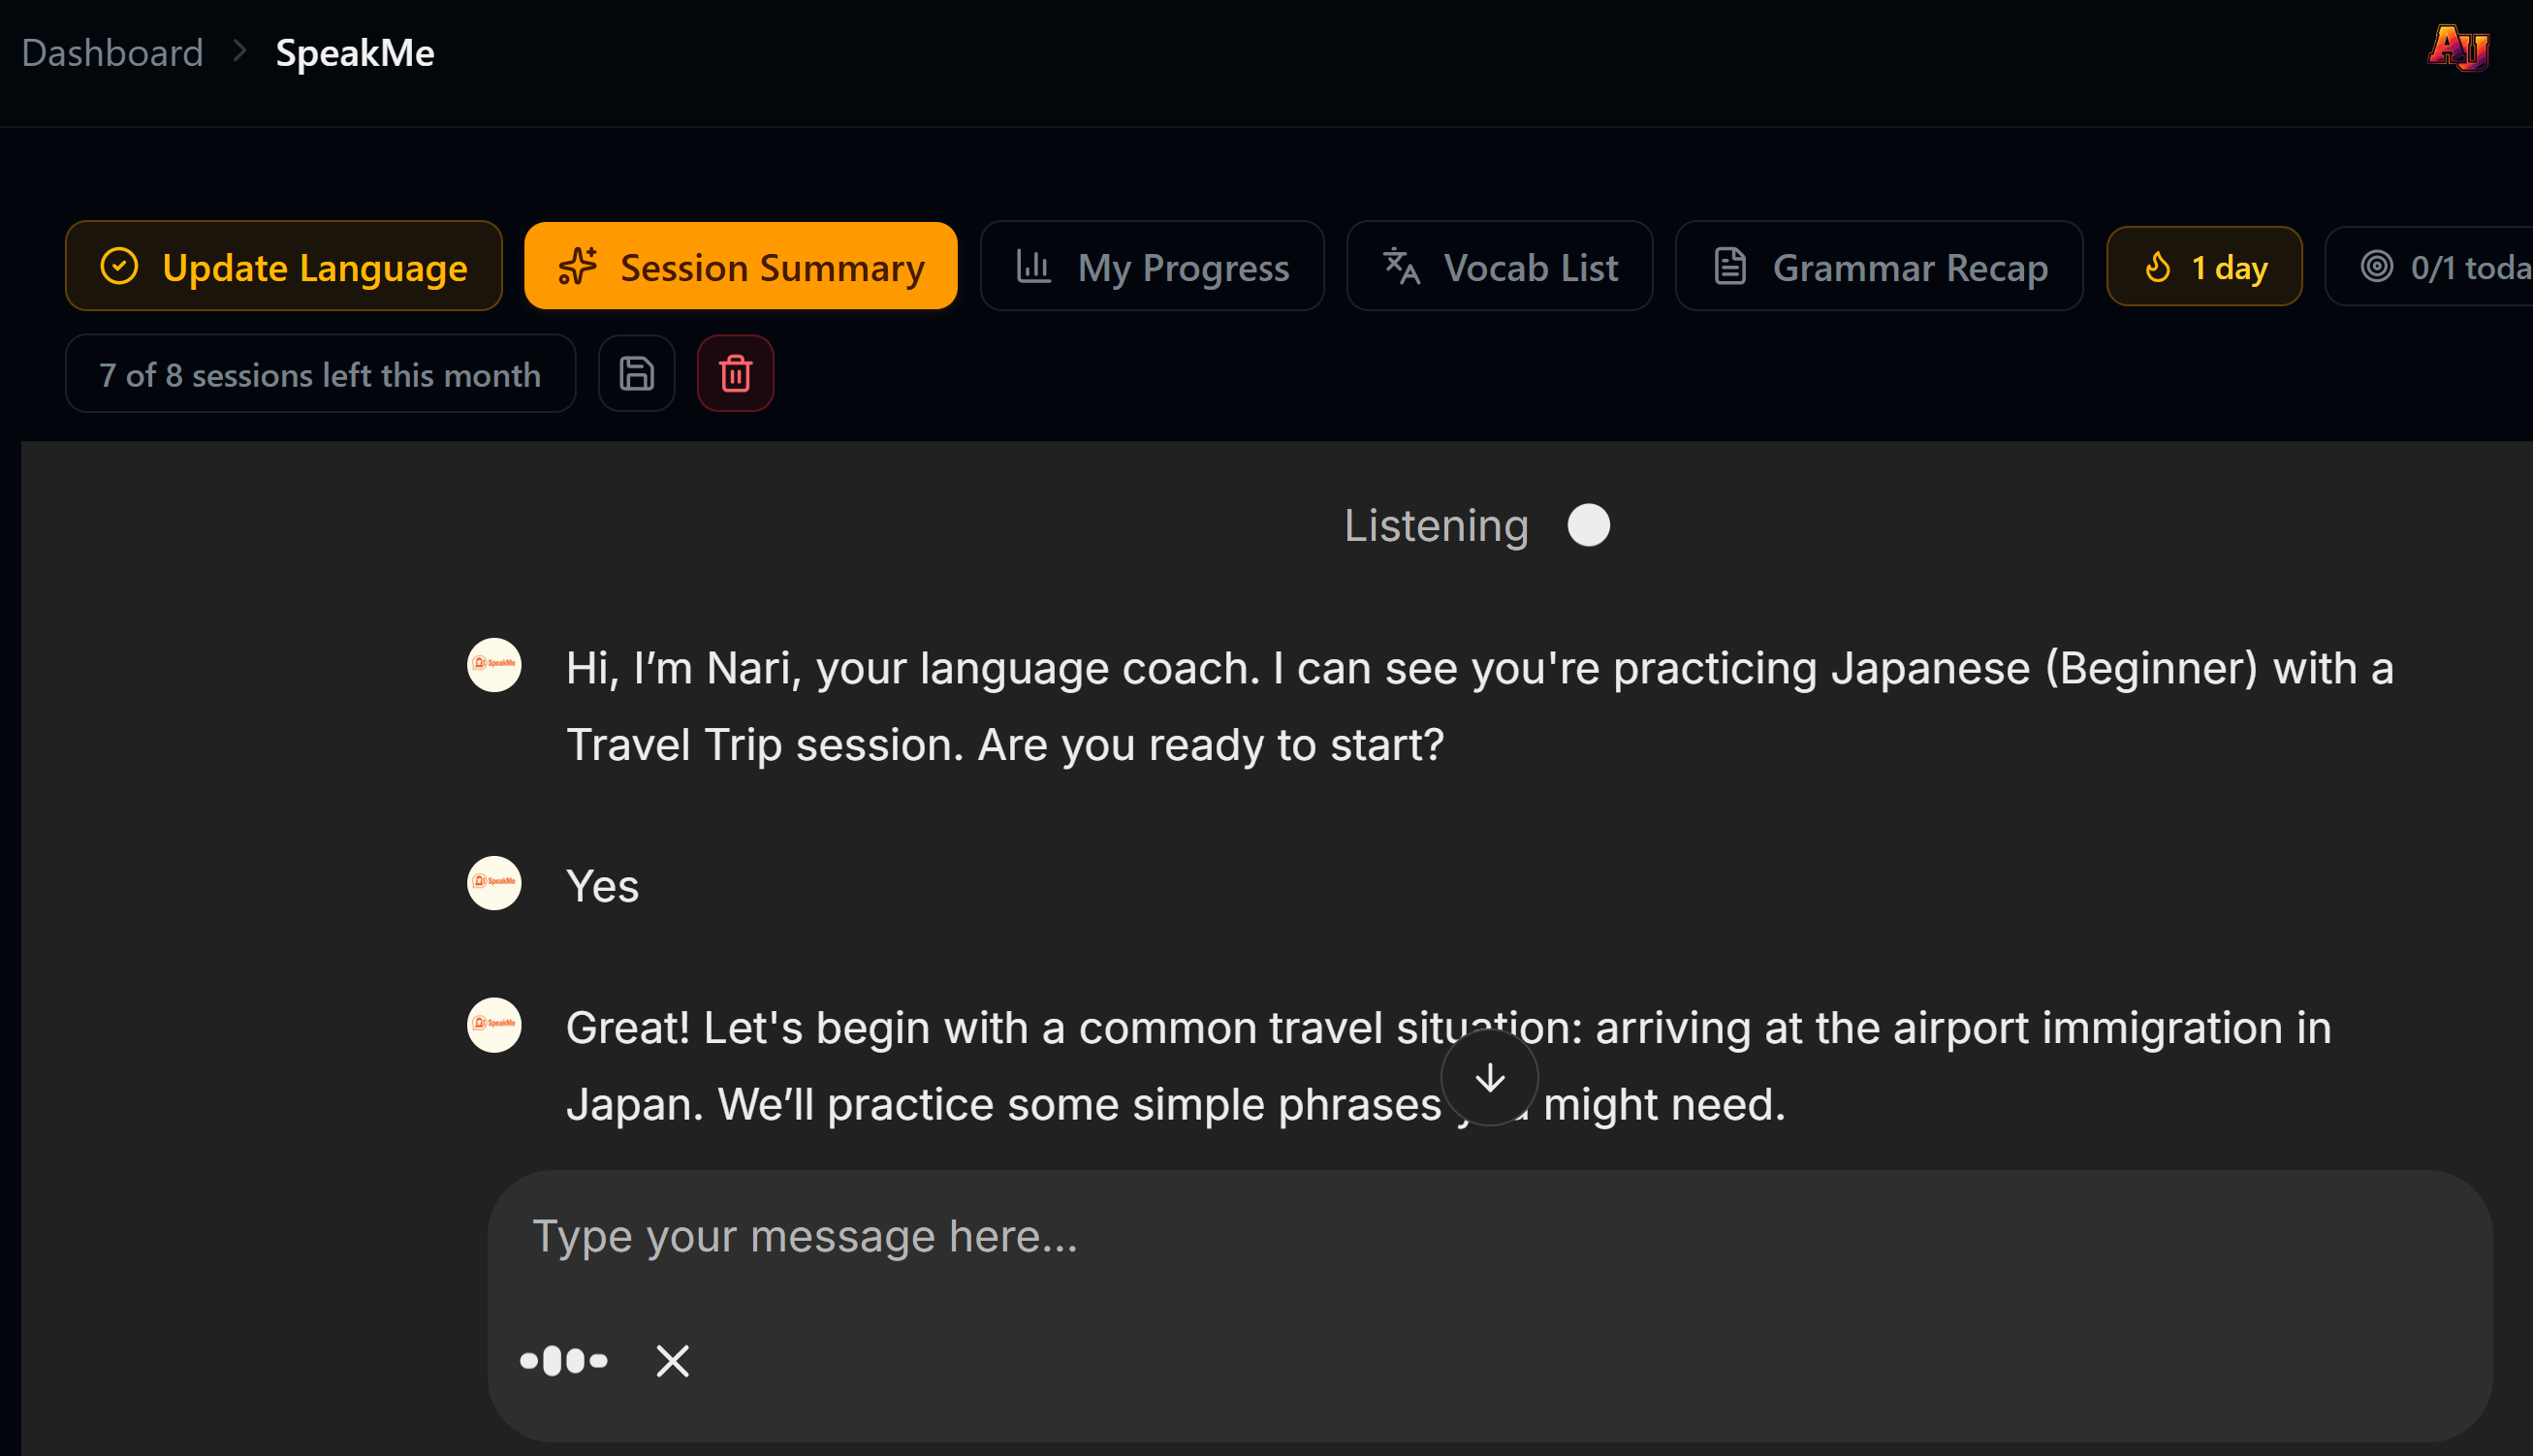
Task: Cancel voice input with the X icon
Action: (x=672, y=1360)
